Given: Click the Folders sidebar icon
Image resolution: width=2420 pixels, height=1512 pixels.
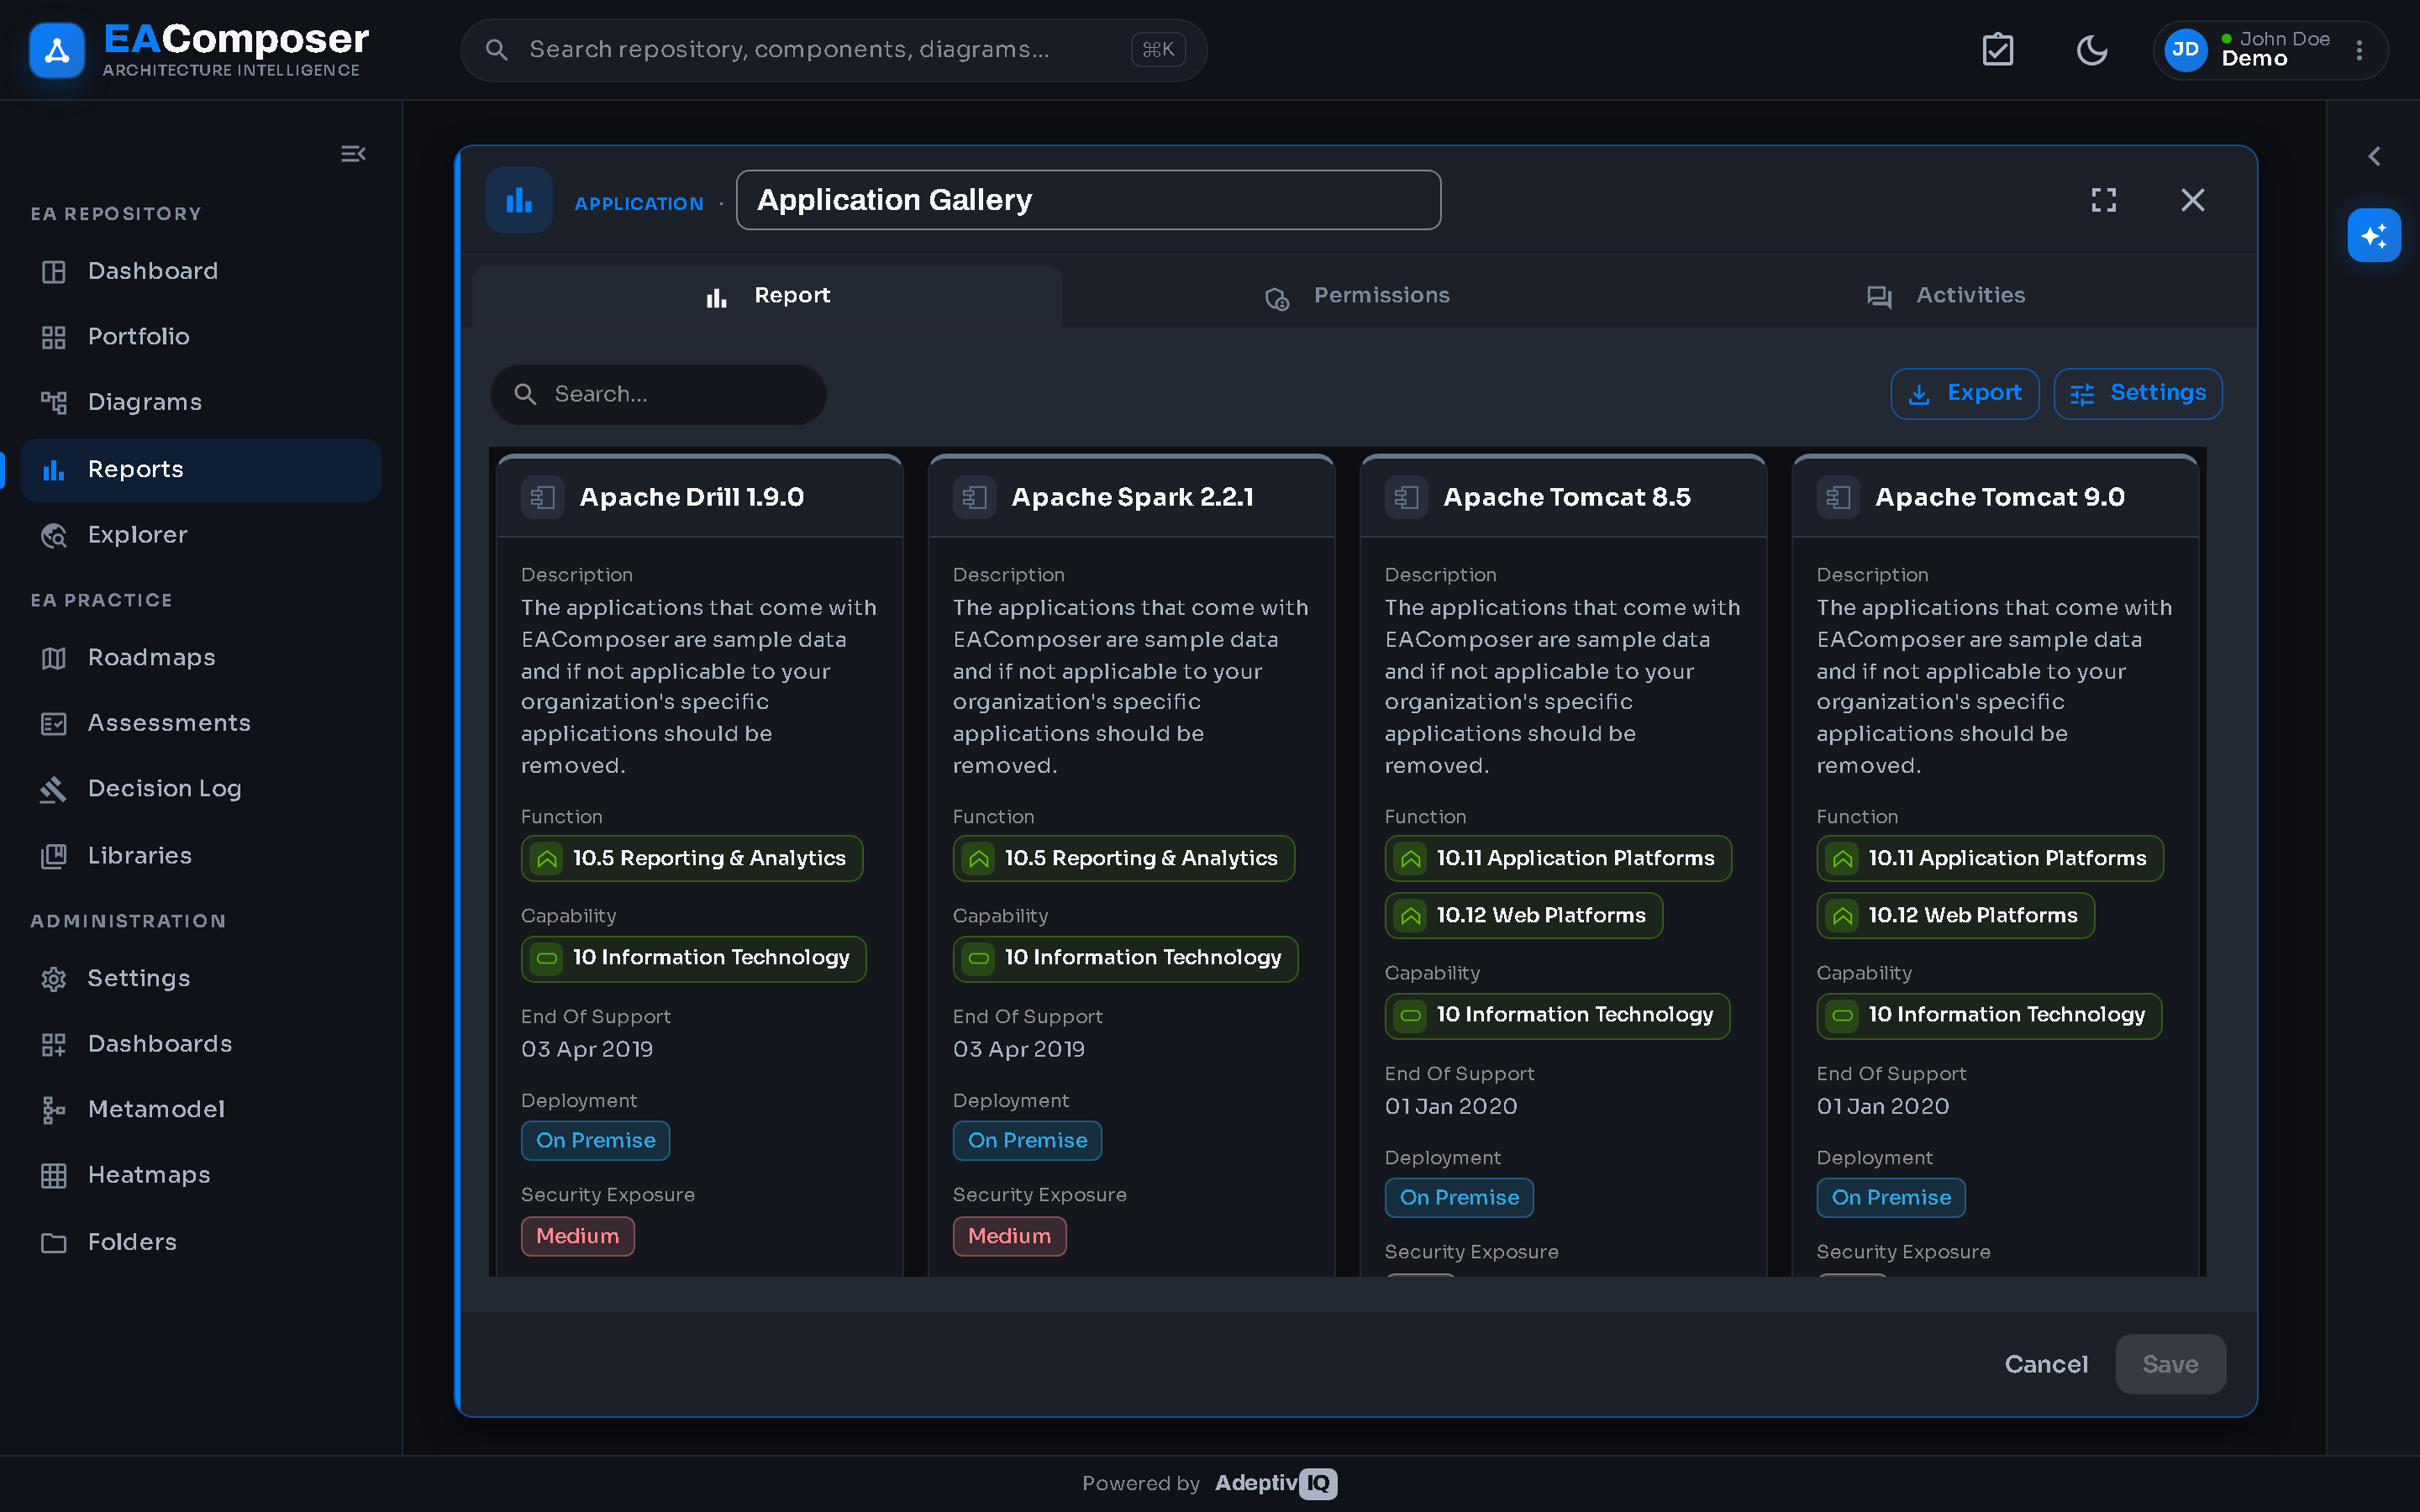Looking at the screenshot, I should coord(54,1243).
